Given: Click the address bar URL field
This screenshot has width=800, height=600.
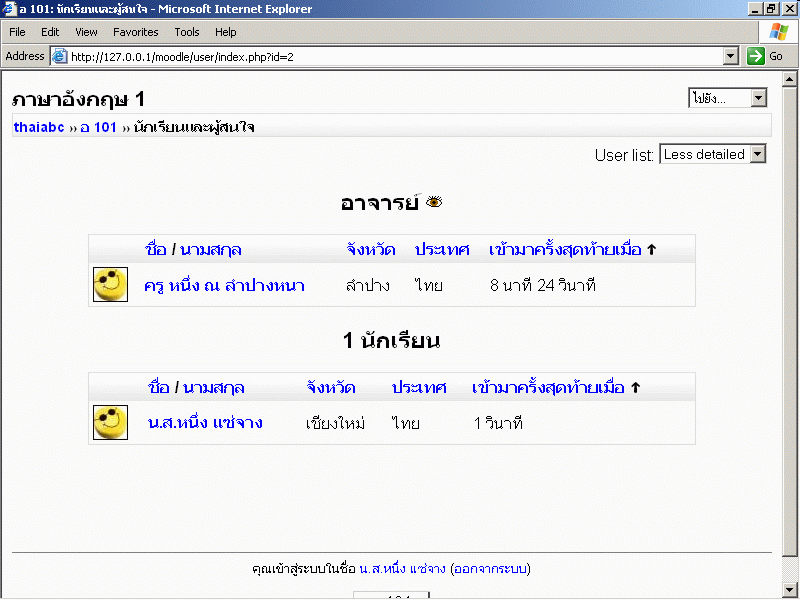Looking at the screenshot, I should tap(390, 56).
